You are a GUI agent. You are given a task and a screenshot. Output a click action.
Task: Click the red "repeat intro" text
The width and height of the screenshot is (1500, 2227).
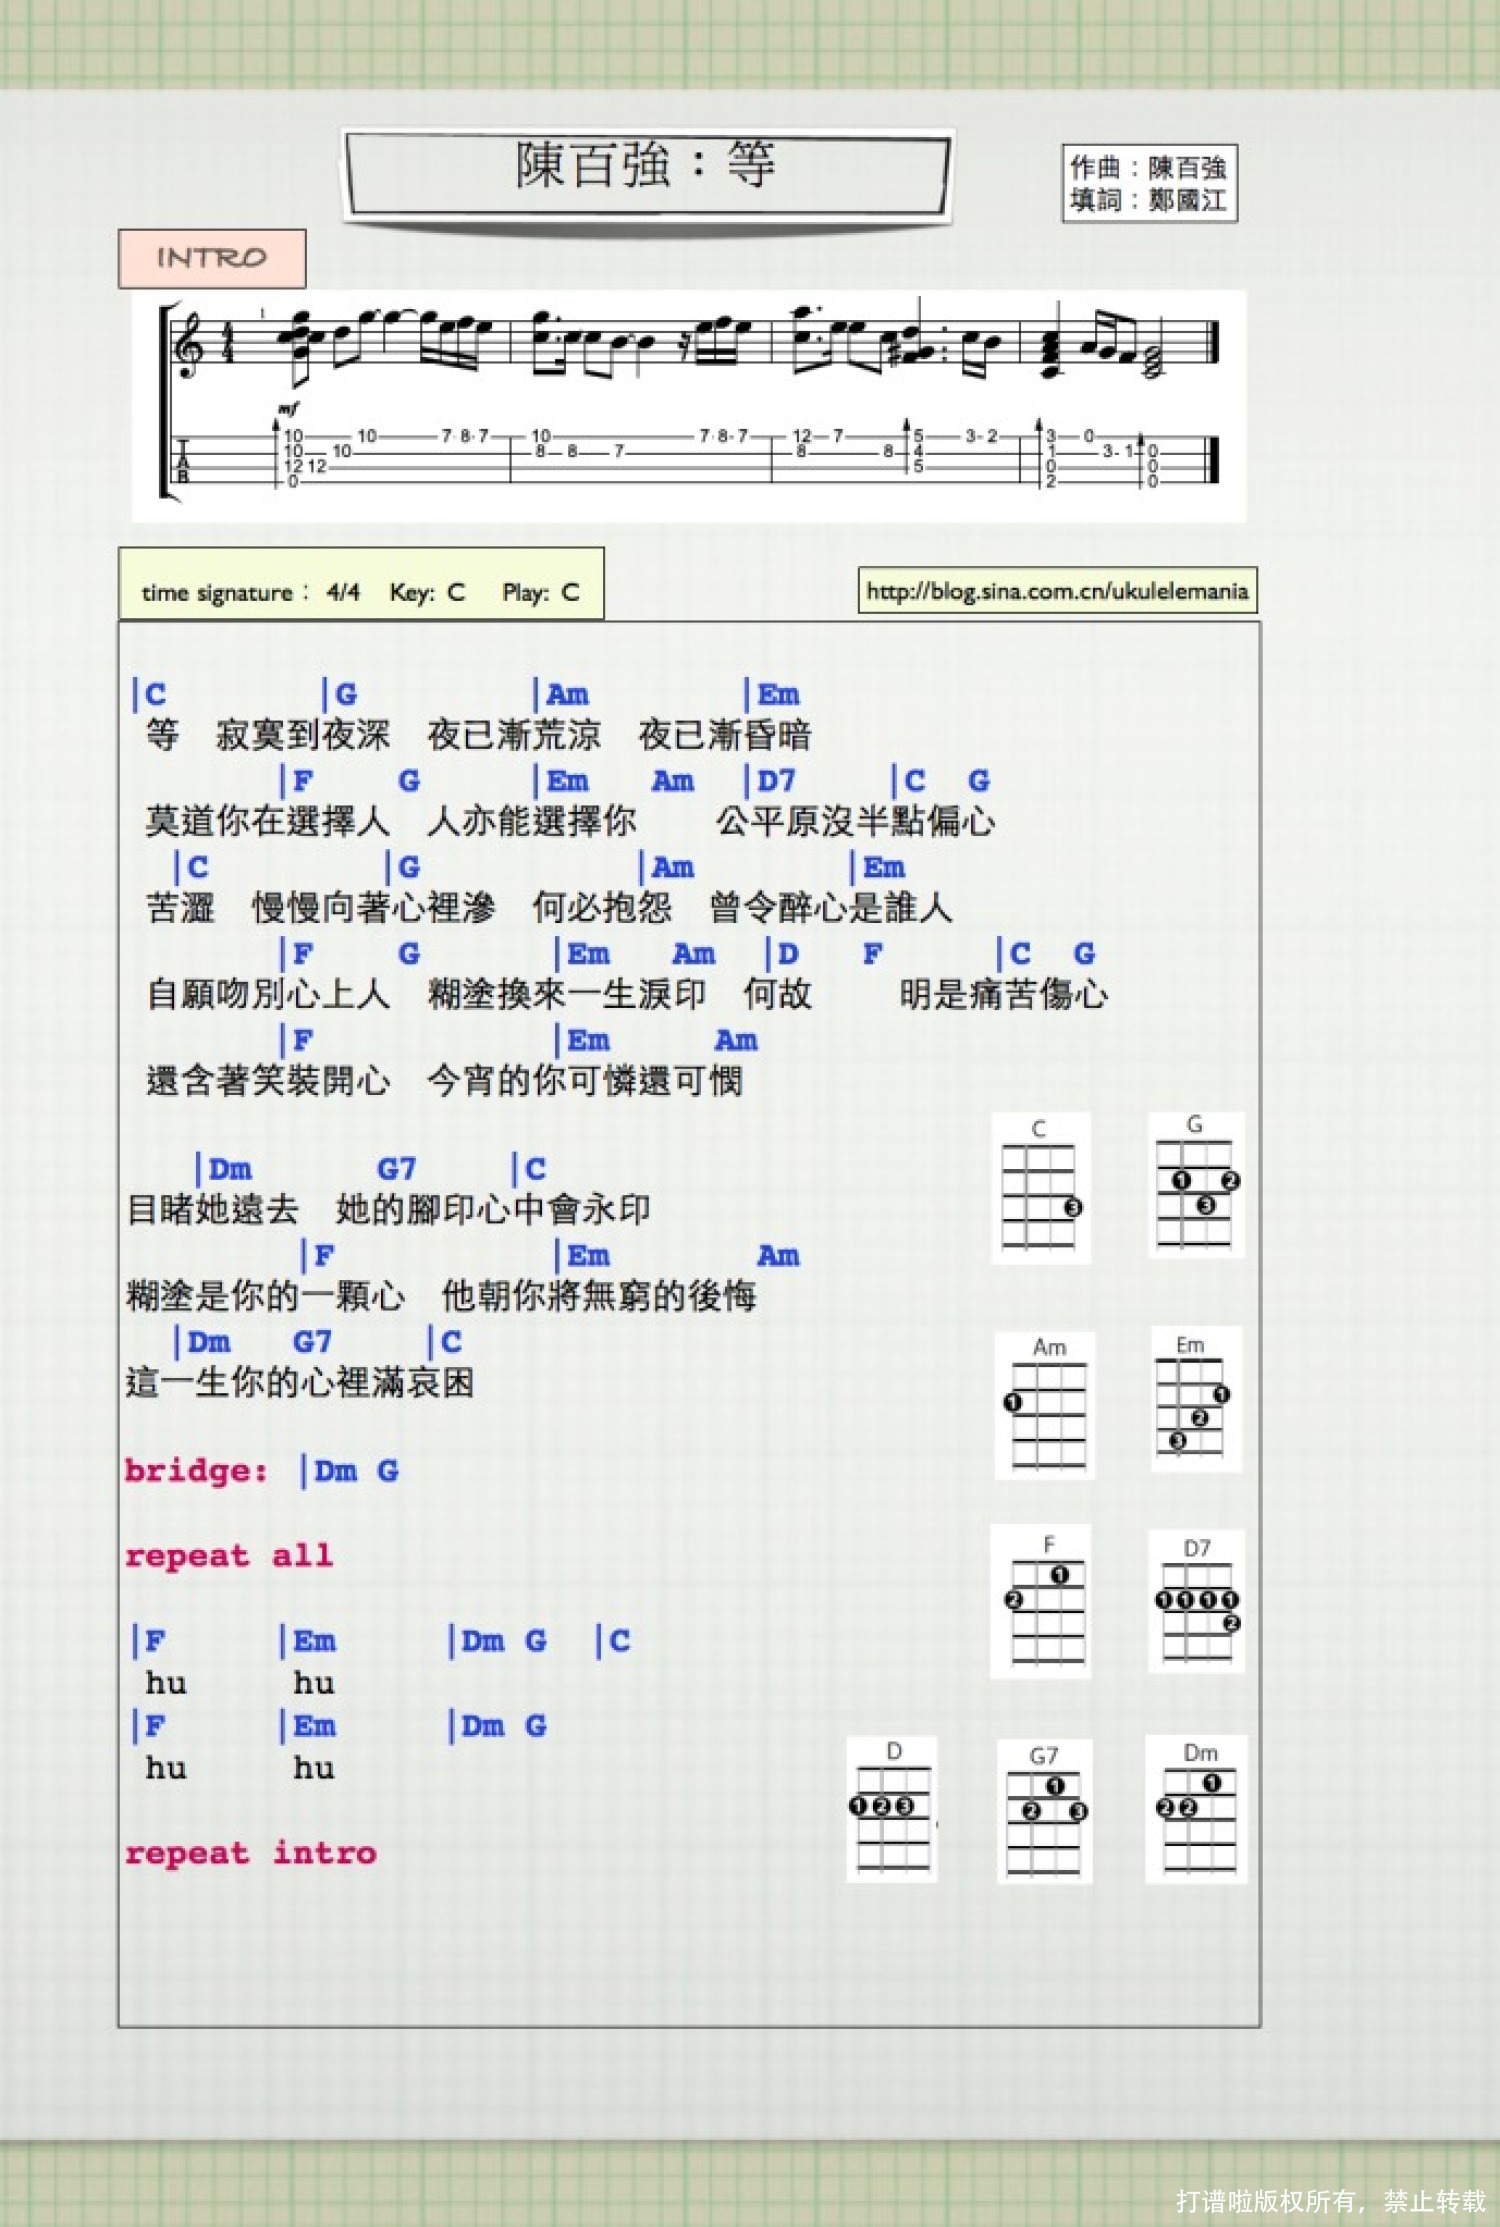click(251, 1853)
